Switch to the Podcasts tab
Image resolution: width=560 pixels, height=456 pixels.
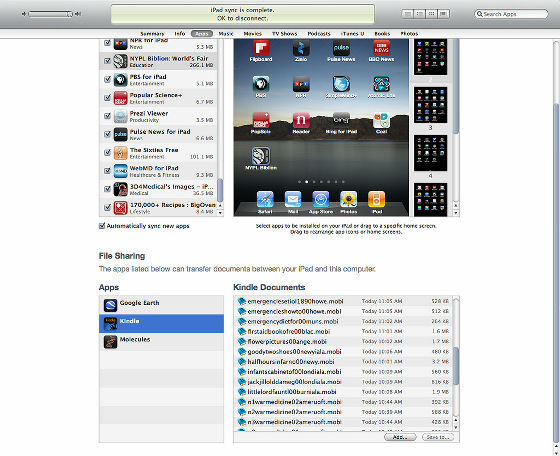pyautogui.click(x=319, y=34)
